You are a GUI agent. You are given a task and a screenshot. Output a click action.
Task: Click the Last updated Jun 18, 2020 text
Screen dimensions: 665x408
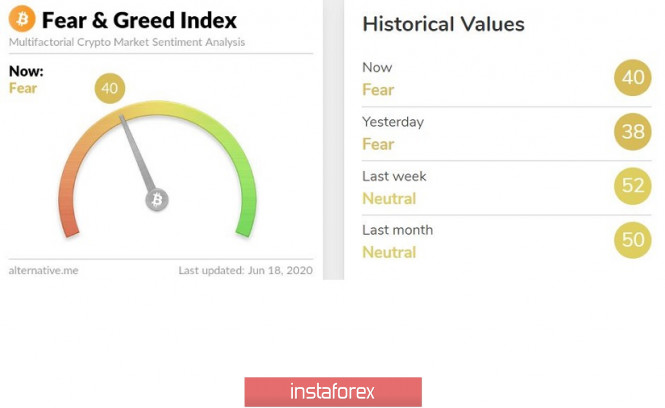pos(244,270)
